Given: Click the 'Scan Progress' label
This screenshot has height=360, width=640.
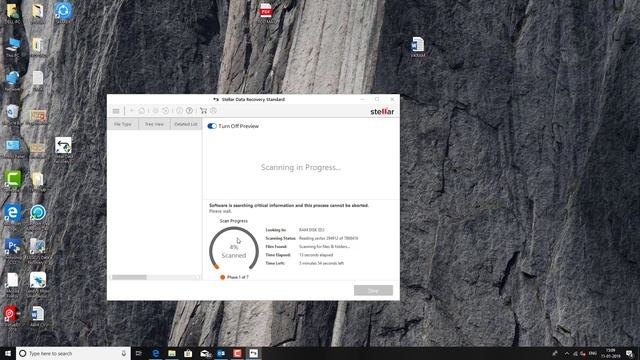Looking at the screenshot, I should pyautogui.click(x=233, y=221).
